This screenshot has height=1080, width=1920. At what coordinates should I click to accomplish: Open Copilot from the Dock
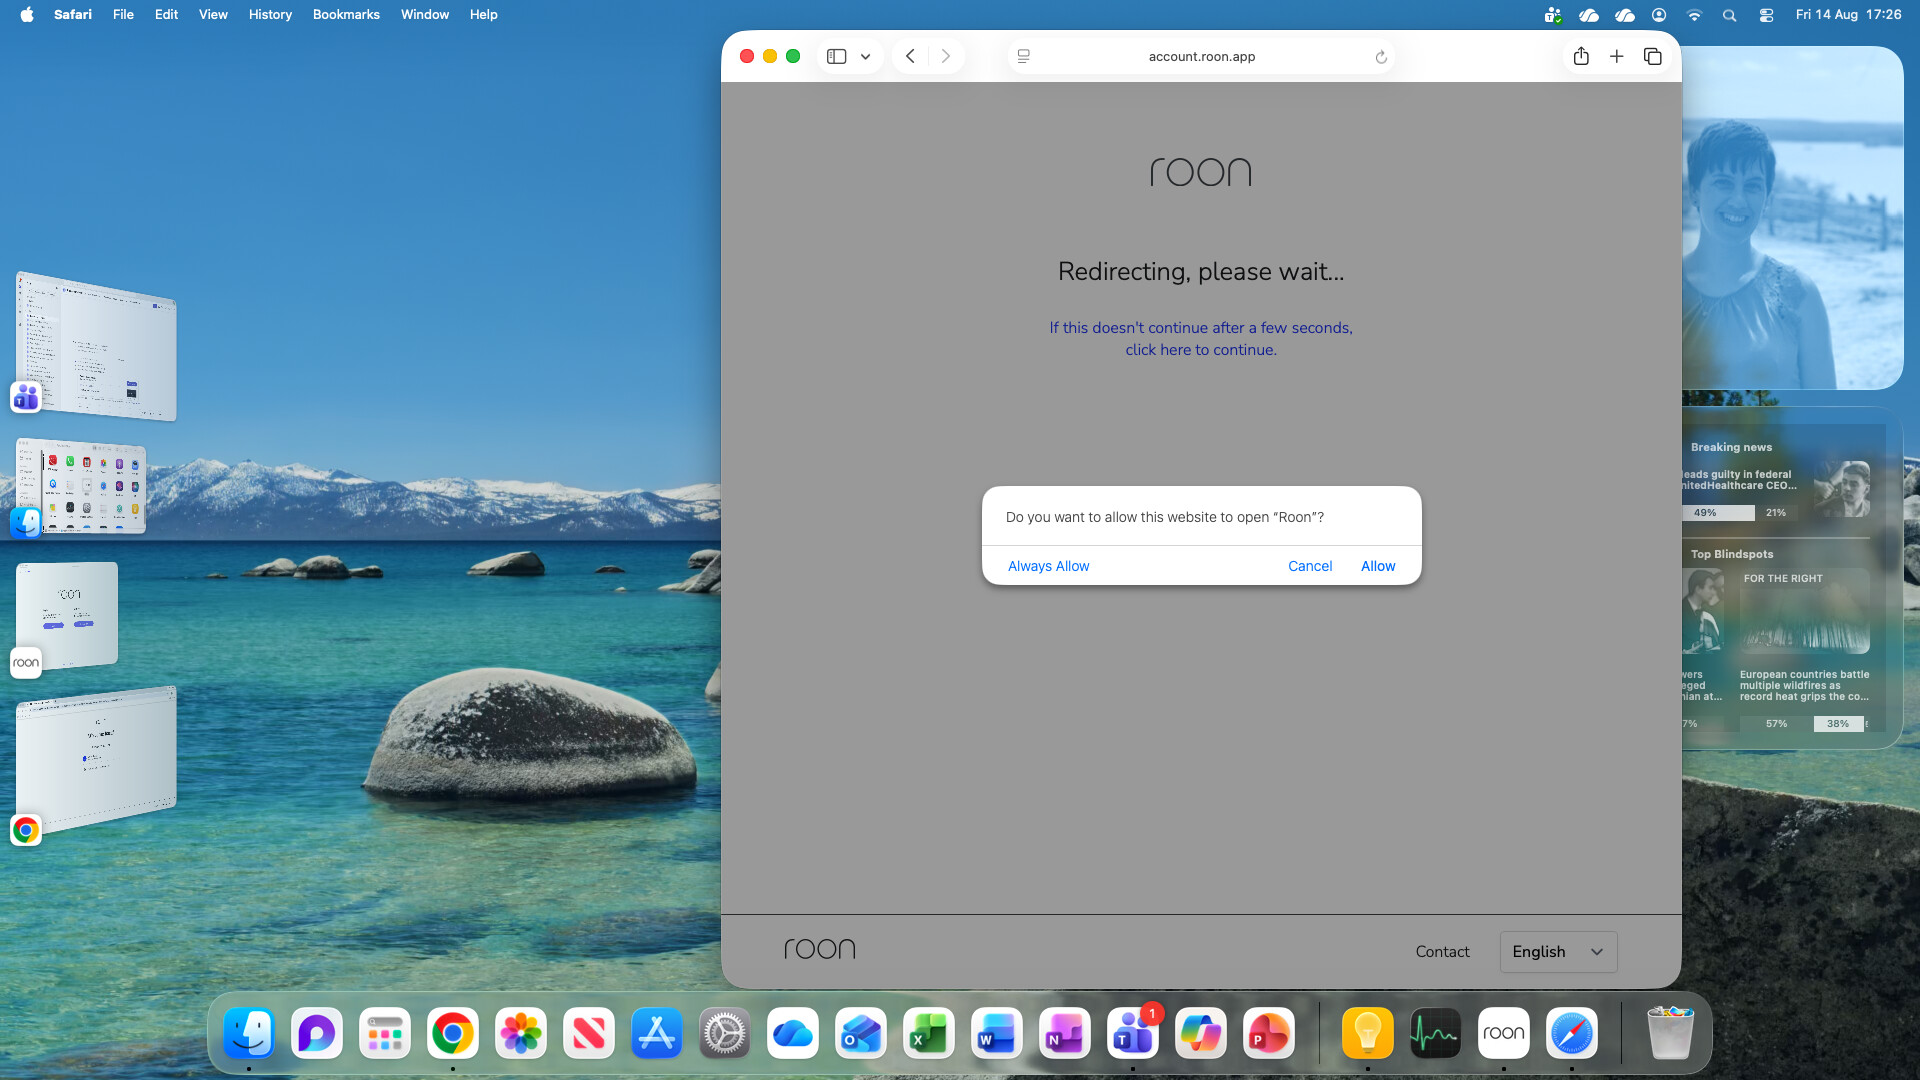pos(1201,1033)
